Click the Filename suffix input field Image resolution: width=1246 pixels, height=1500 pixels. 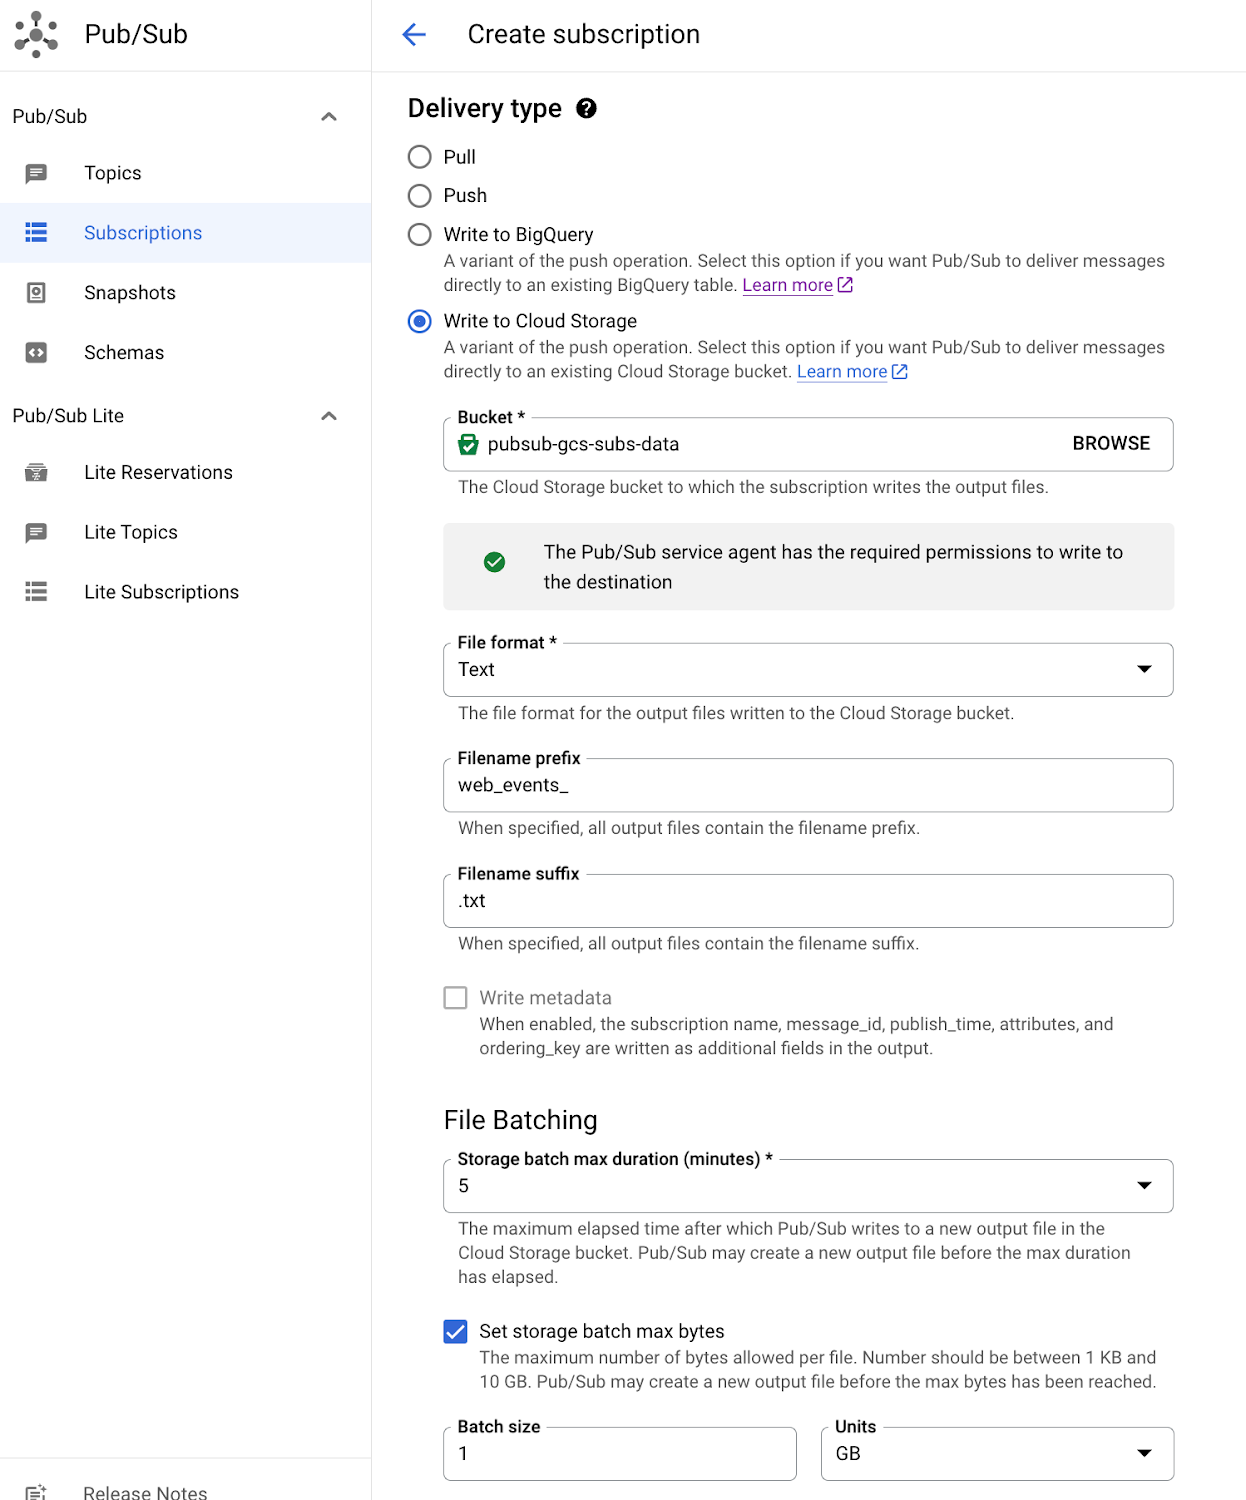[808, 901]
